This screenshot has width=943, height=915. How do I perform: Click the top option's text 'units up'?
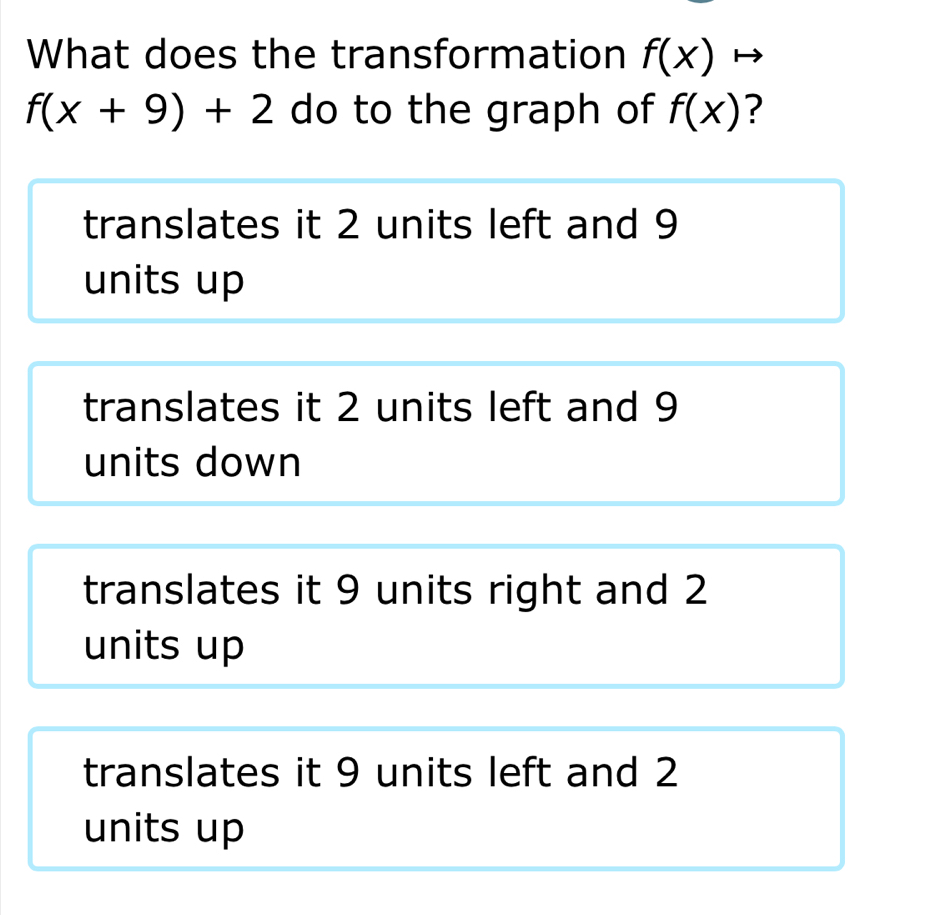coord(164,281)
